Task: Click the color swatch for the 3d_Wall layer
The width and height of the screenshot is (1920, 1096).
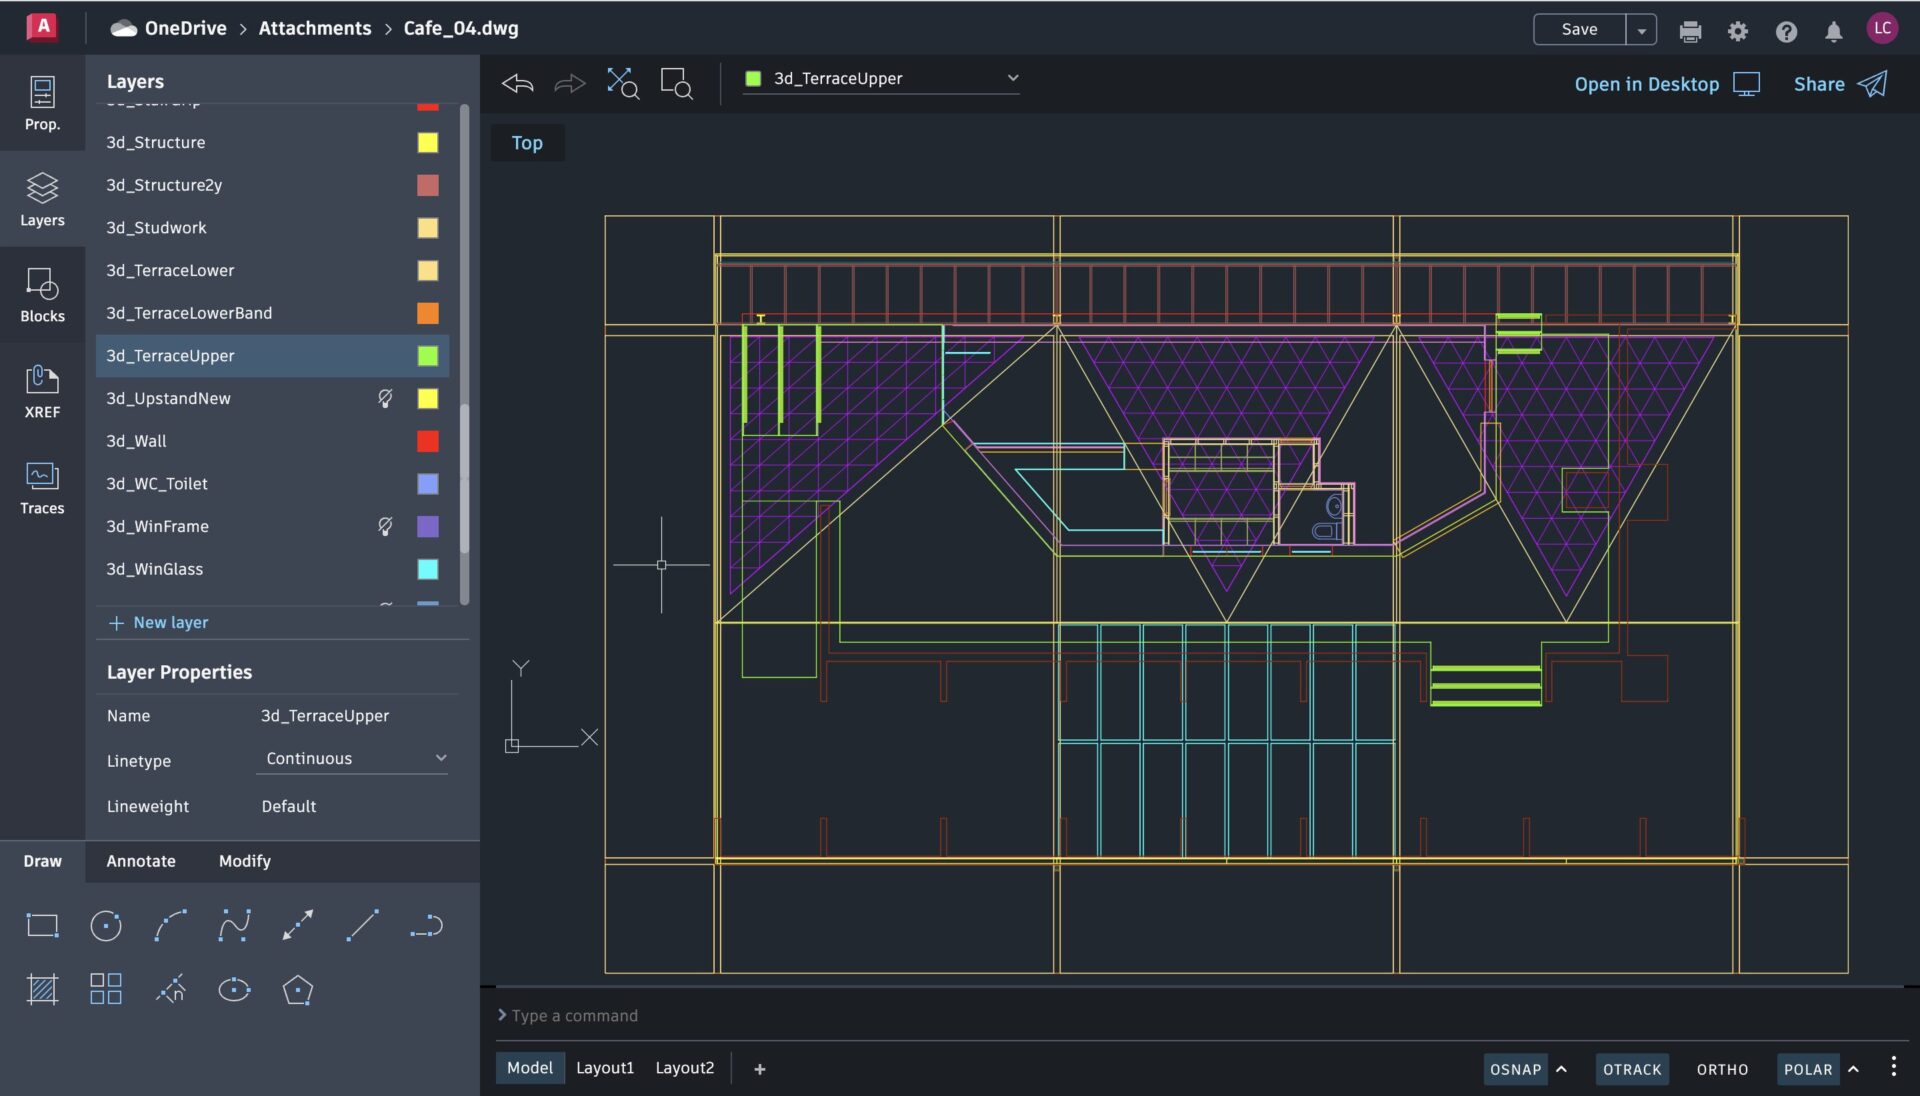Action: pyautogui.click(x=428, y=441)
